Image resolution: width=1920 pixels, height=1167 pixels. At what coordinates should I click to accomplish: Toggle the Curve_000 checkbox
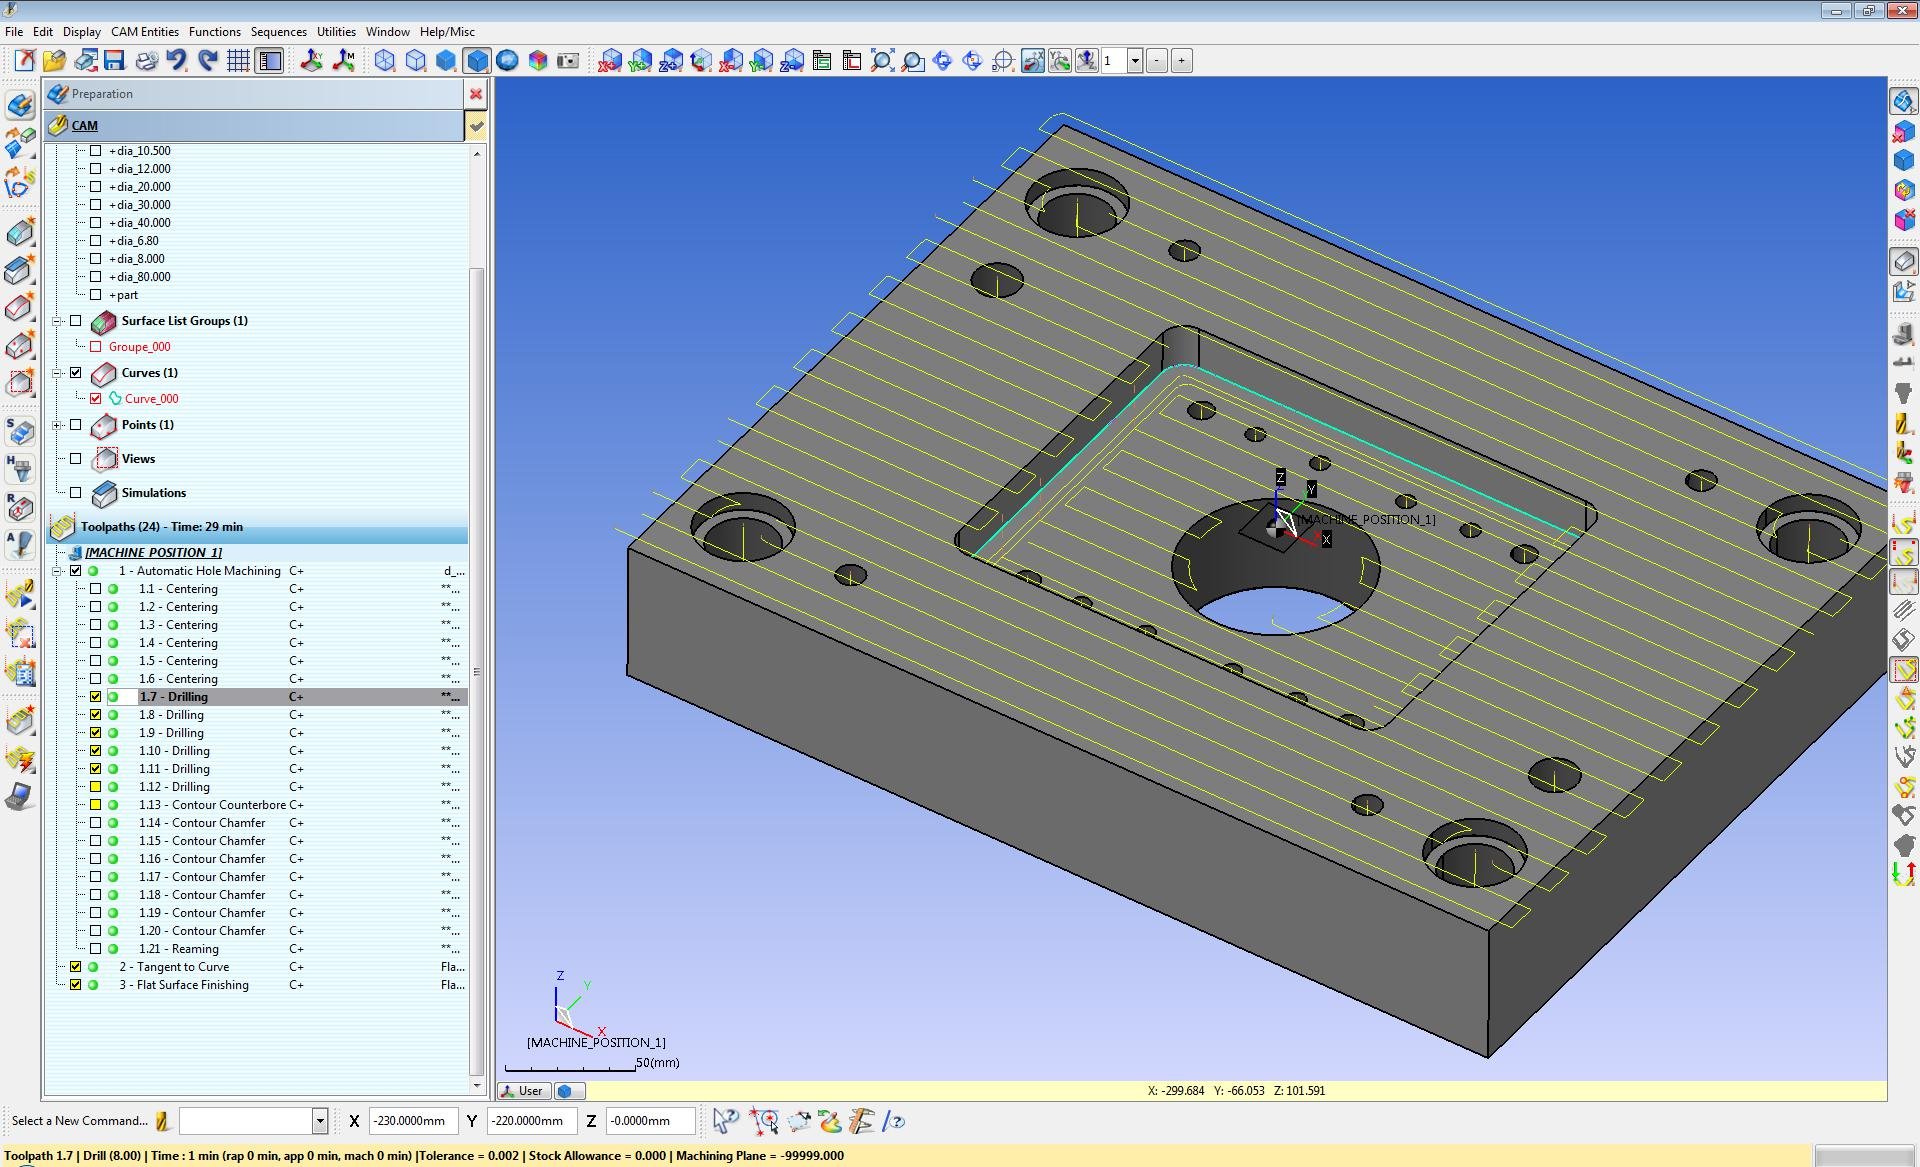[x=96, y=398]
